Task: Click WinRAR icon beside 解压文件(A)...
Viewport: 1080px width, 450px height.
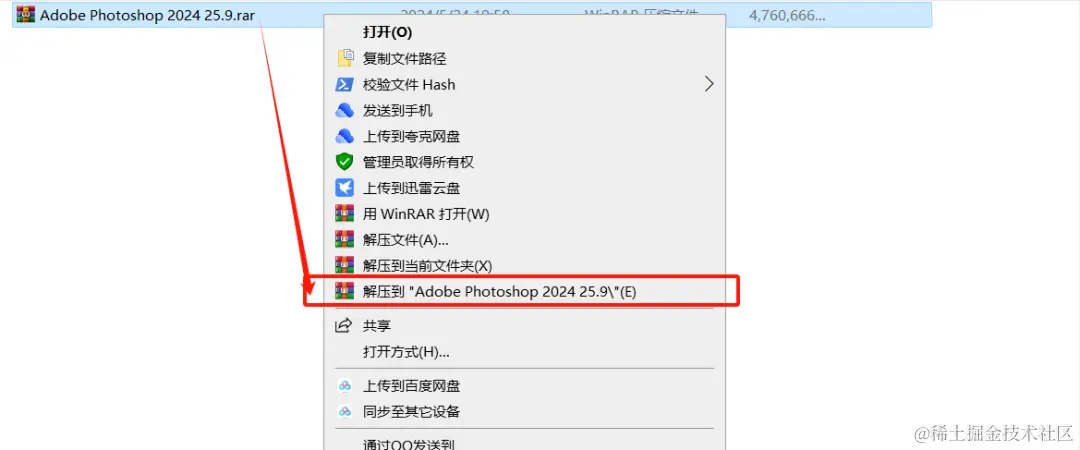Action: (344, 239)
